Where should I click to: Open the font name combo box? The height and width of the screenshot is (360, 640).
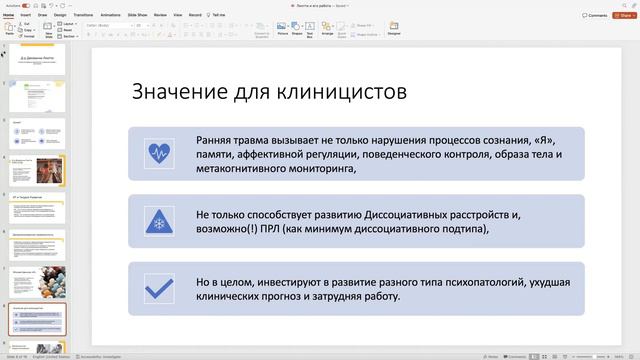tap(109, 25)
